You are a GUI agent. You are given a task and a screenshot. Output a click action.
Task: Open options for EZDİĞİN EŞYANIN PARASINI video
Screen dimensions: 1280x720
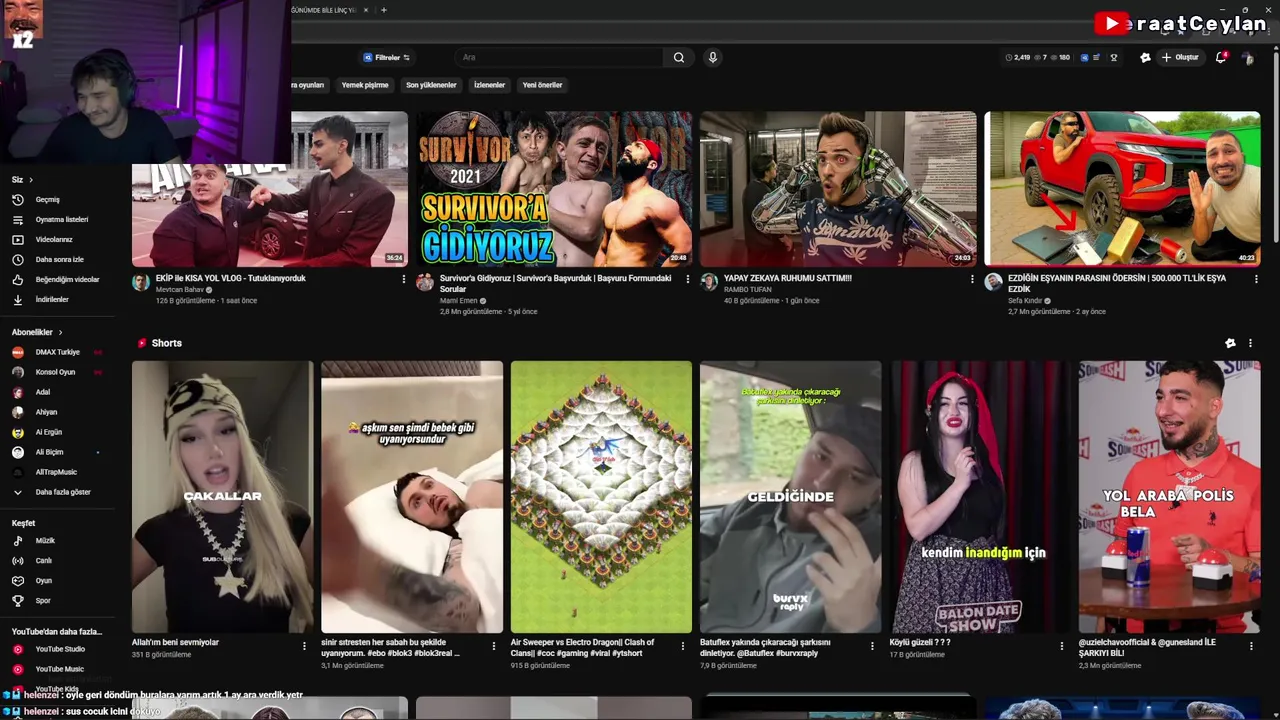click(x=1256, y=279)
